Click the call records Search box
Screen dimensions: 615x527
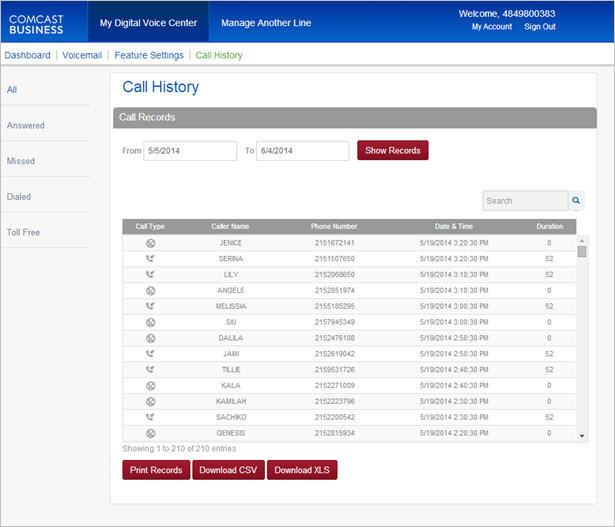(526, 201)
